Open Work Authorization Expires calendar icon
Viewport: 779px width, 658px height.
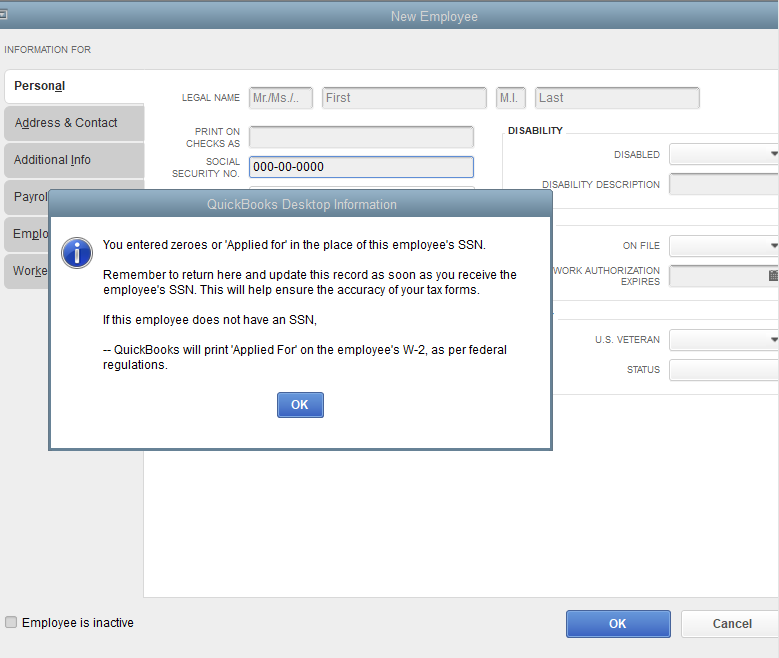click(773, 275)
